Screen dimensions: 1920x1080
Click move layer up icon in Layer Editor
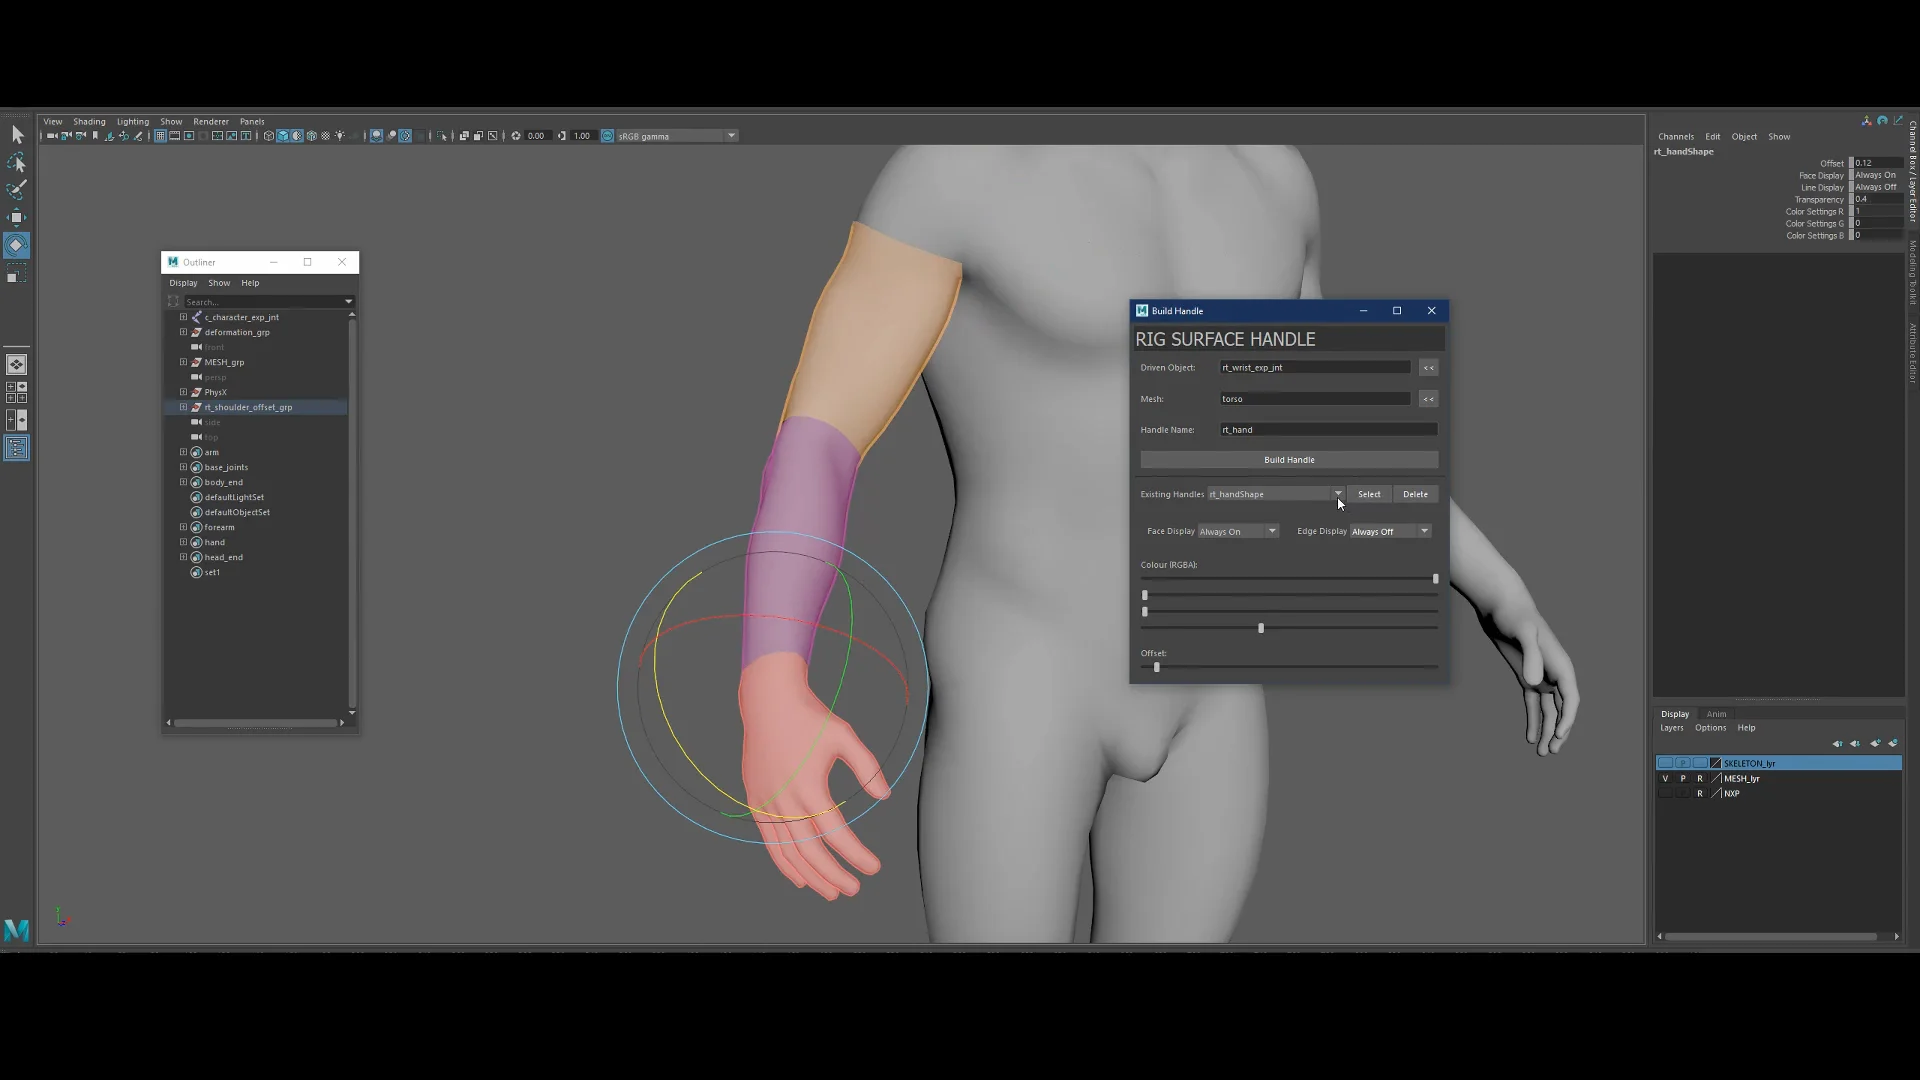[x=1837, y=743]
